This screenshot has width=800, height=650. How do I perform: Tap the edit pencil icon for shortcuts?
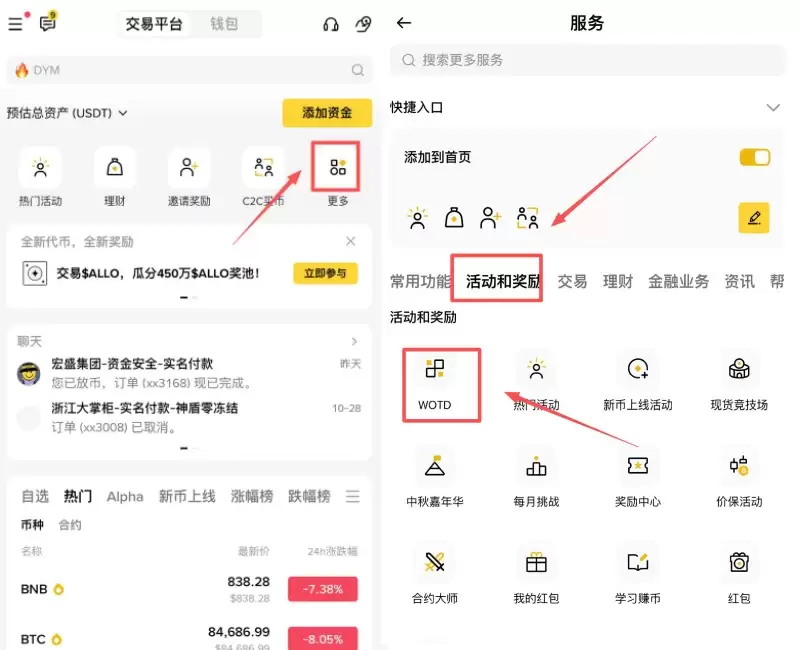click(x=755, y=216)
